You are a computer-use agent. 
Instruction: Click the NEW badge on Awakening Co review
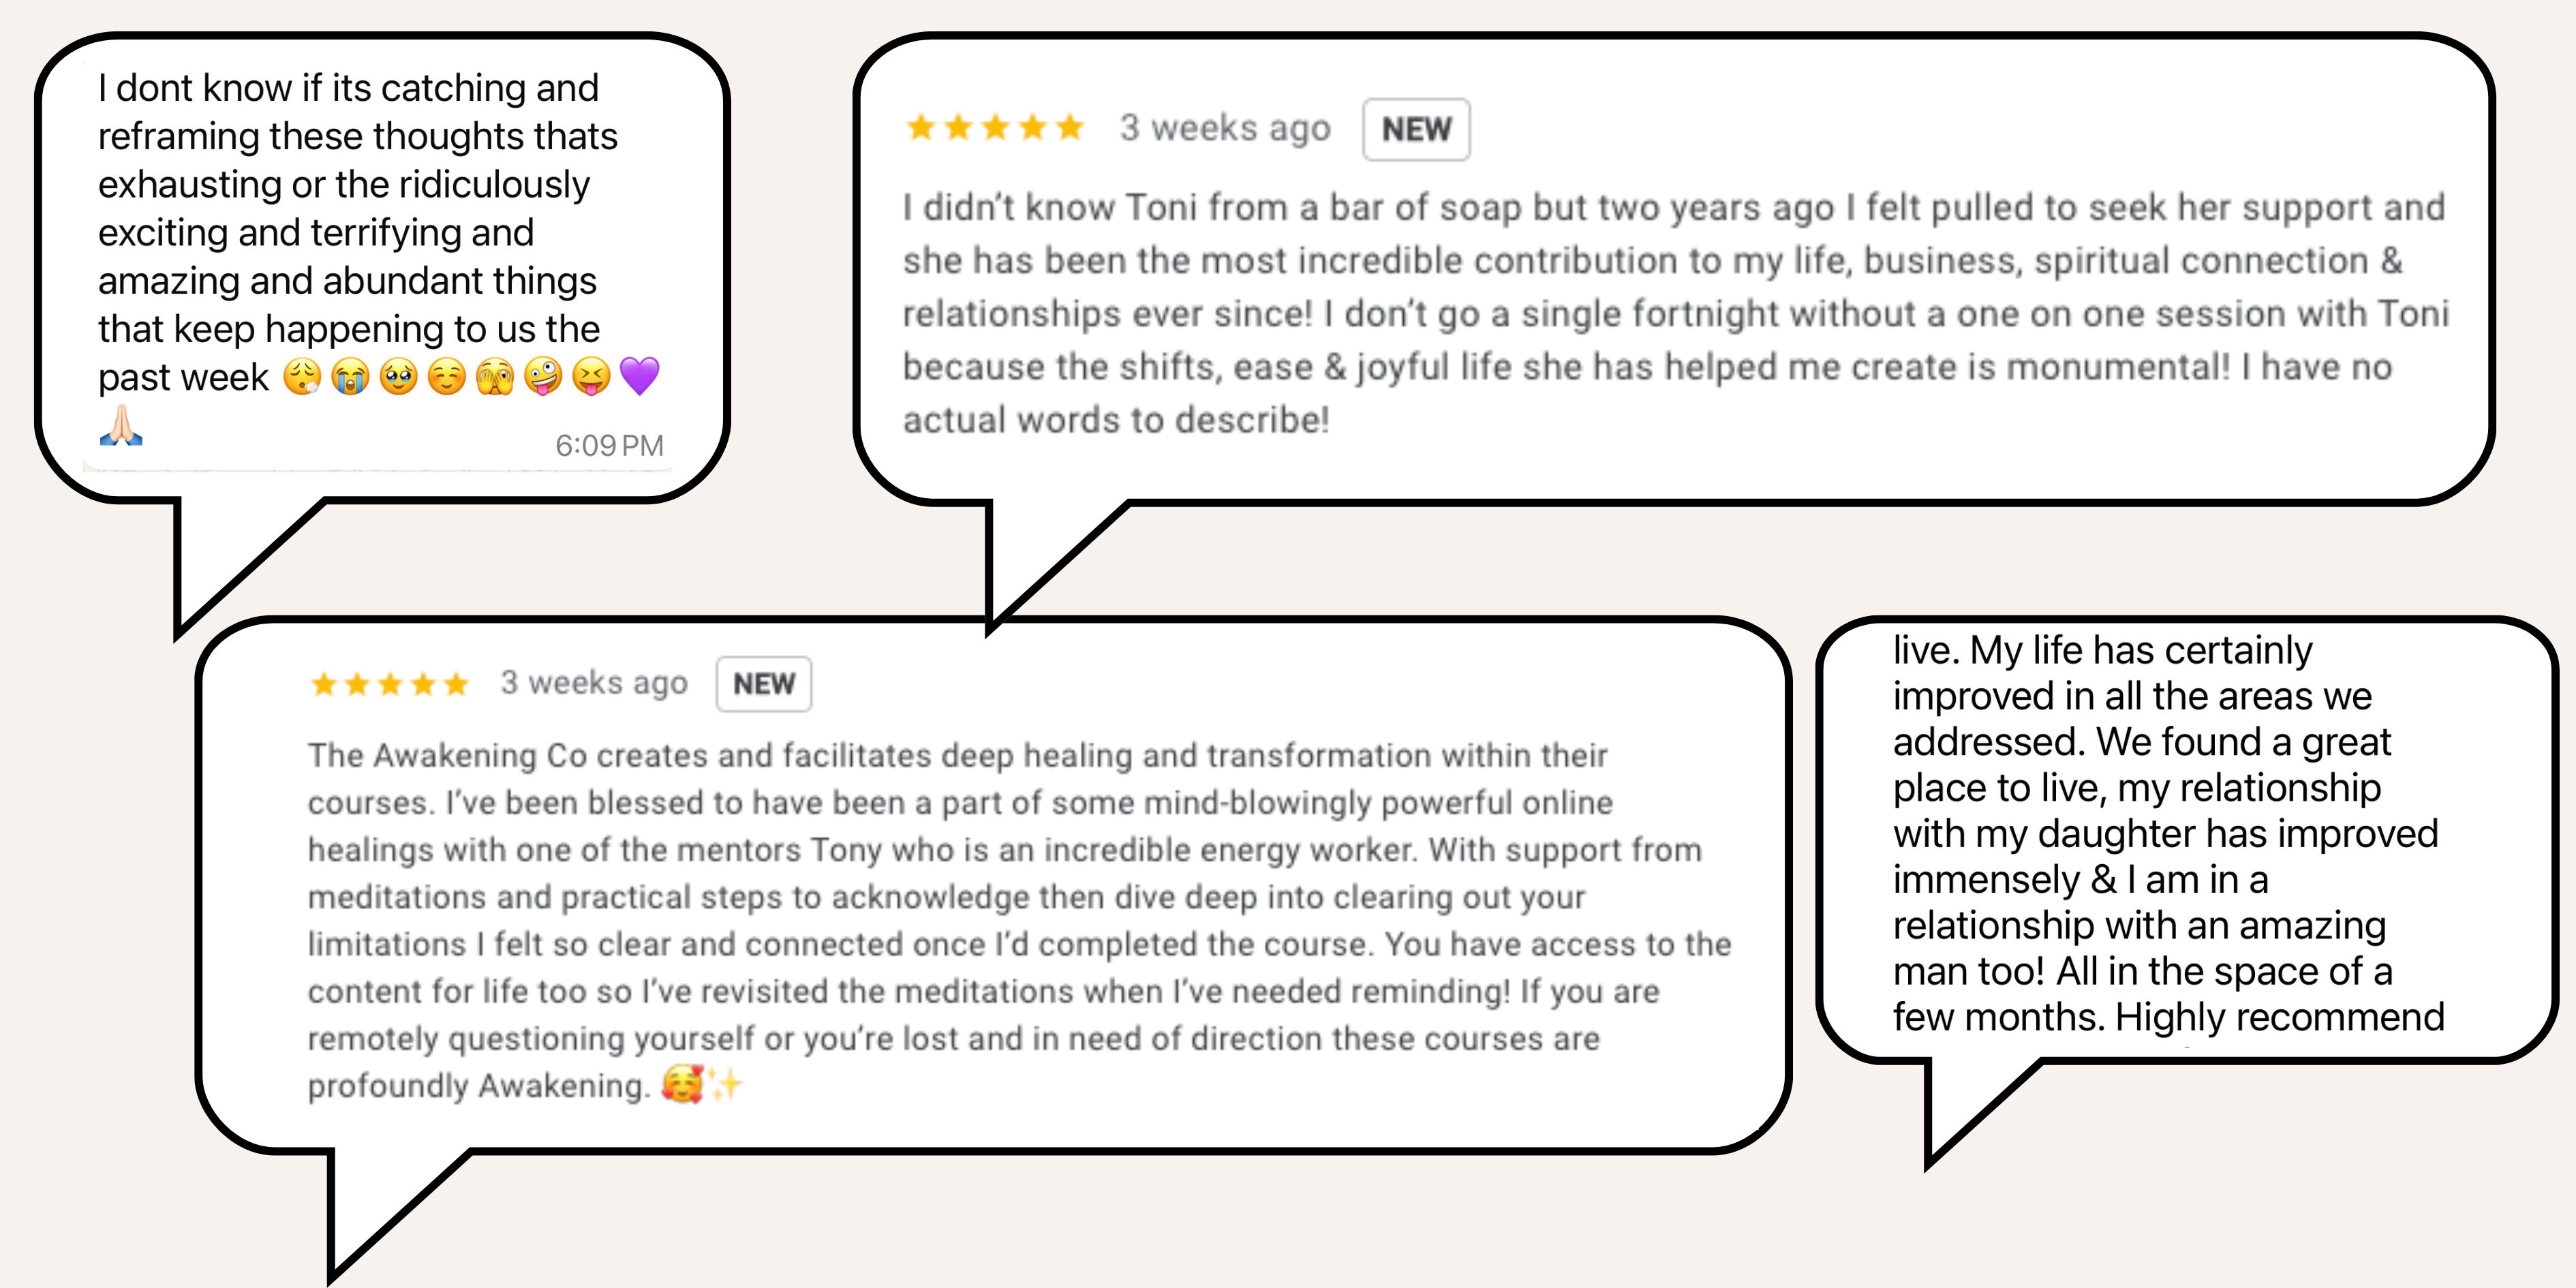[763, 684]
